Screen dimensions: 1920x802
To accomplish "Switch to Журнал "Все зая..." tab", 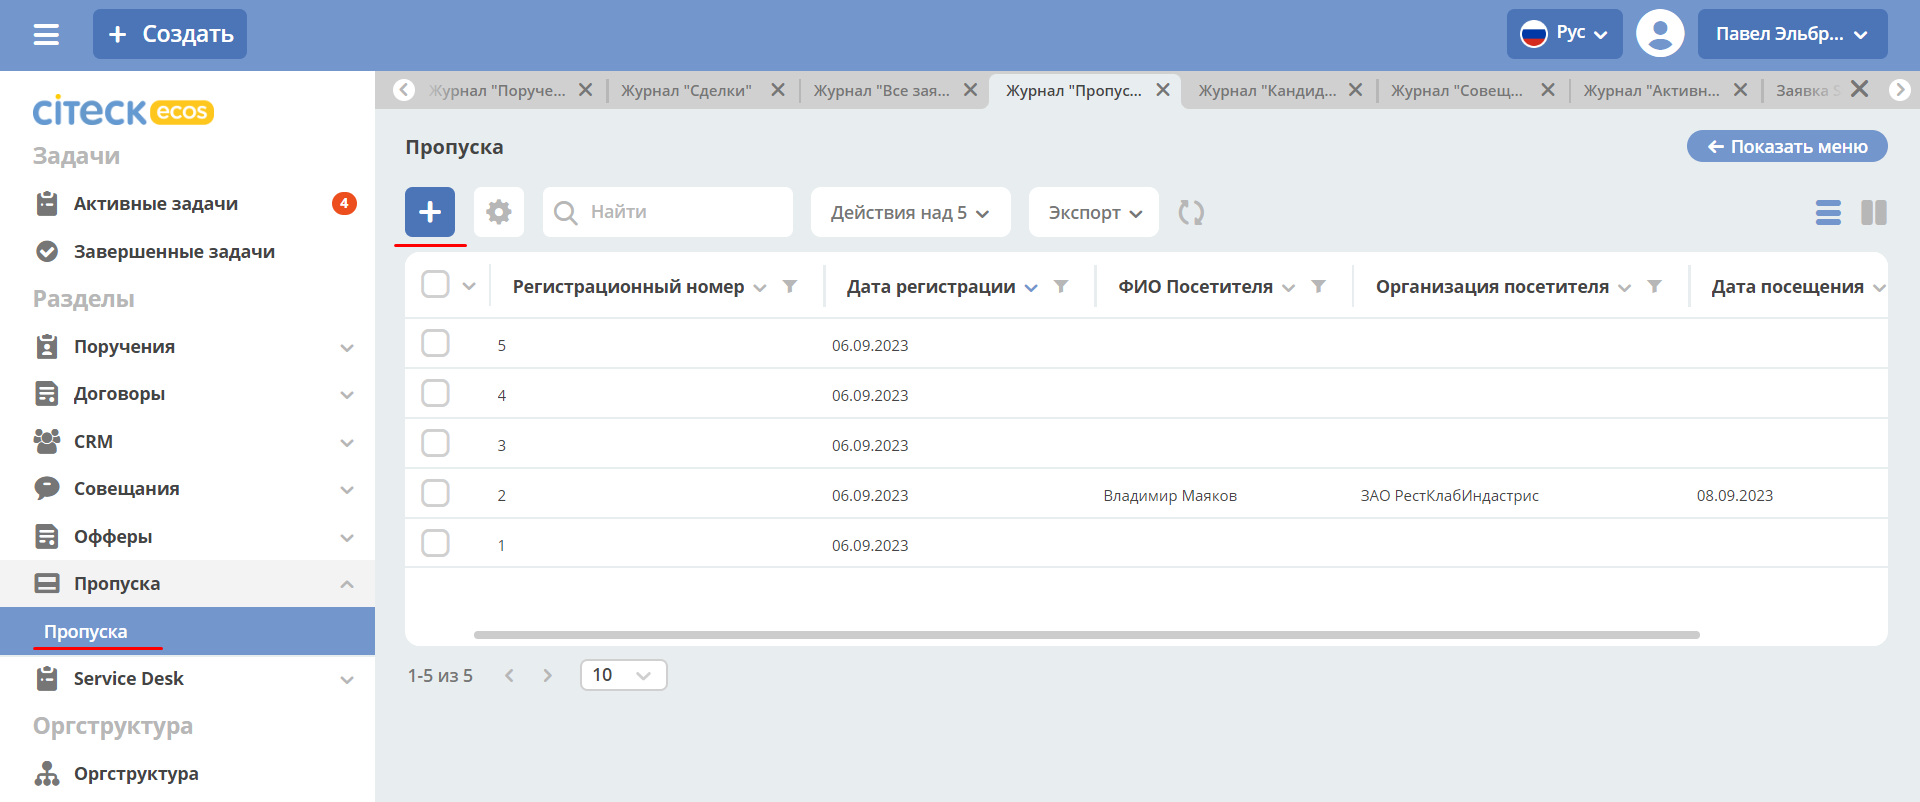I will click(881, 90).
